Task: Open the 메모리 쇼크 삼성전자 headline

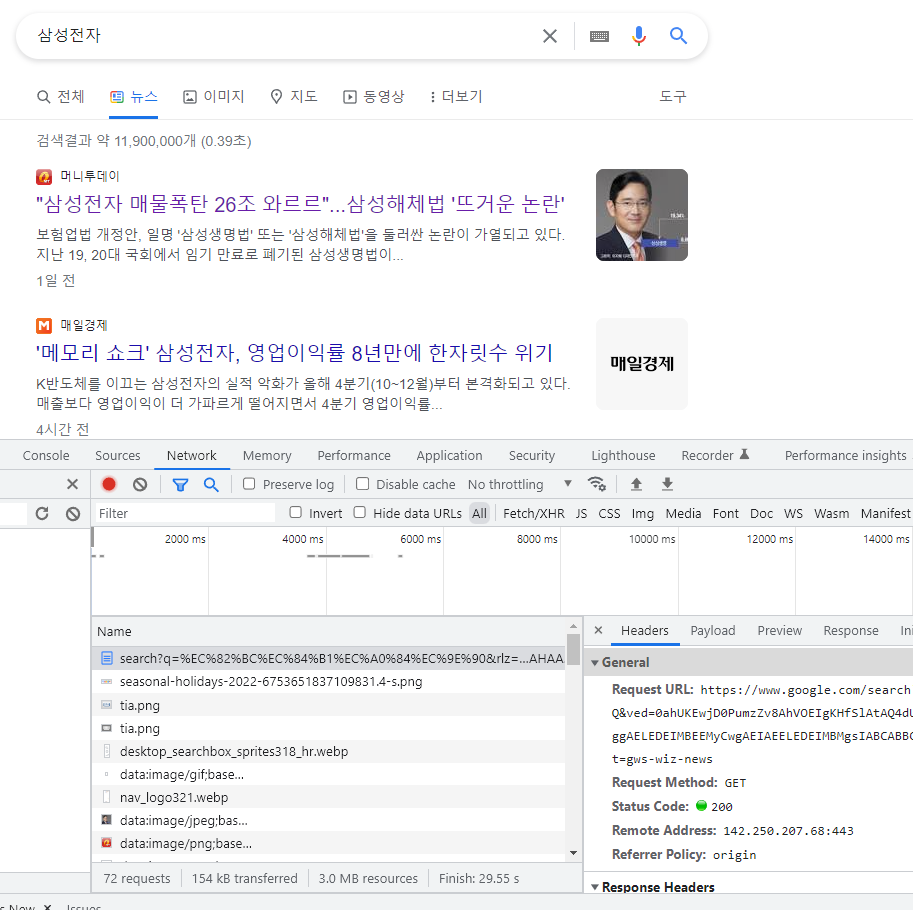Action: pos(294,353)
